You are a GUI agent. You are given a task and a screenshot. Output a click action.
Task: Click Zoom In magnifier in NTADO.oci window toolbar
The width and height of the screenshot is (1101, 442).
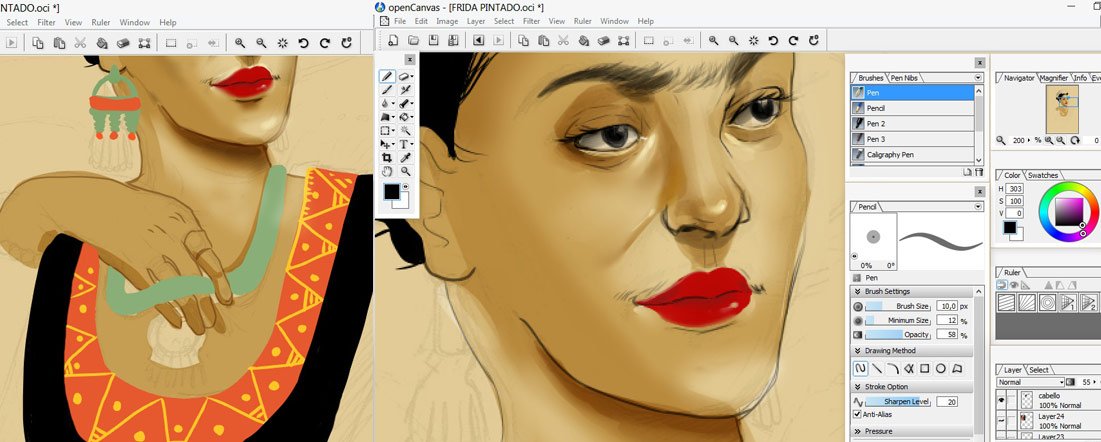pos(240,43)
